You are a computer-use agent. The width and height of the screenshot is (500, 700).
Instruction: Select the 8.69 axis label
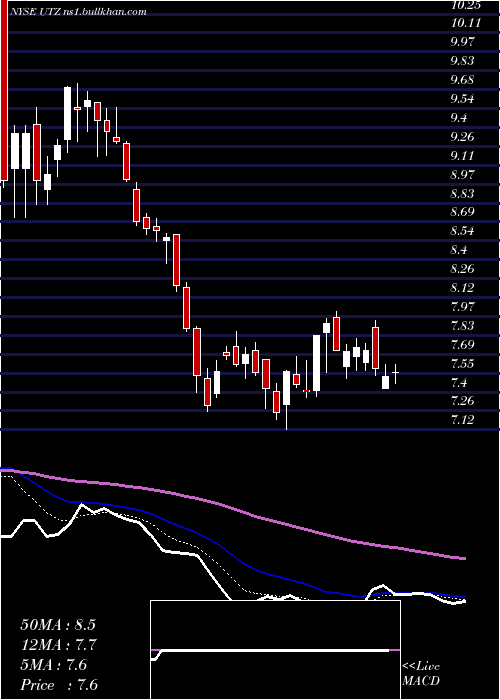[x=464, y=212]
